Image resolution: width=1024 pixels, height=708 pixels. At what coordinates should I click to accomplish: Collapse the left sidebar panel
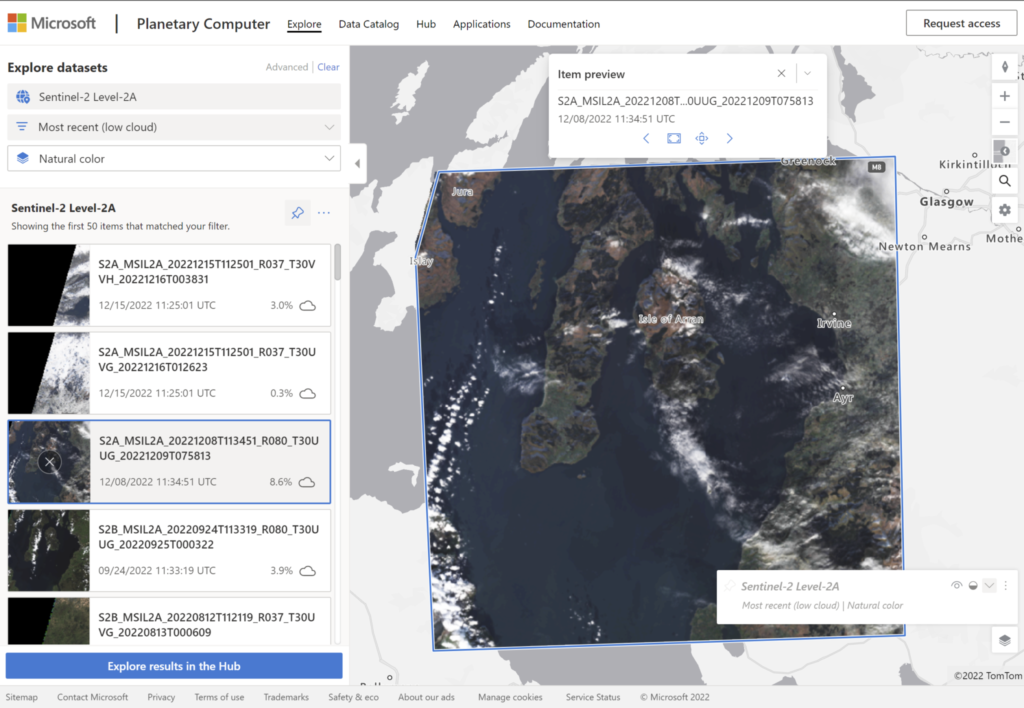pyautogui.click(x=358, y=162)
